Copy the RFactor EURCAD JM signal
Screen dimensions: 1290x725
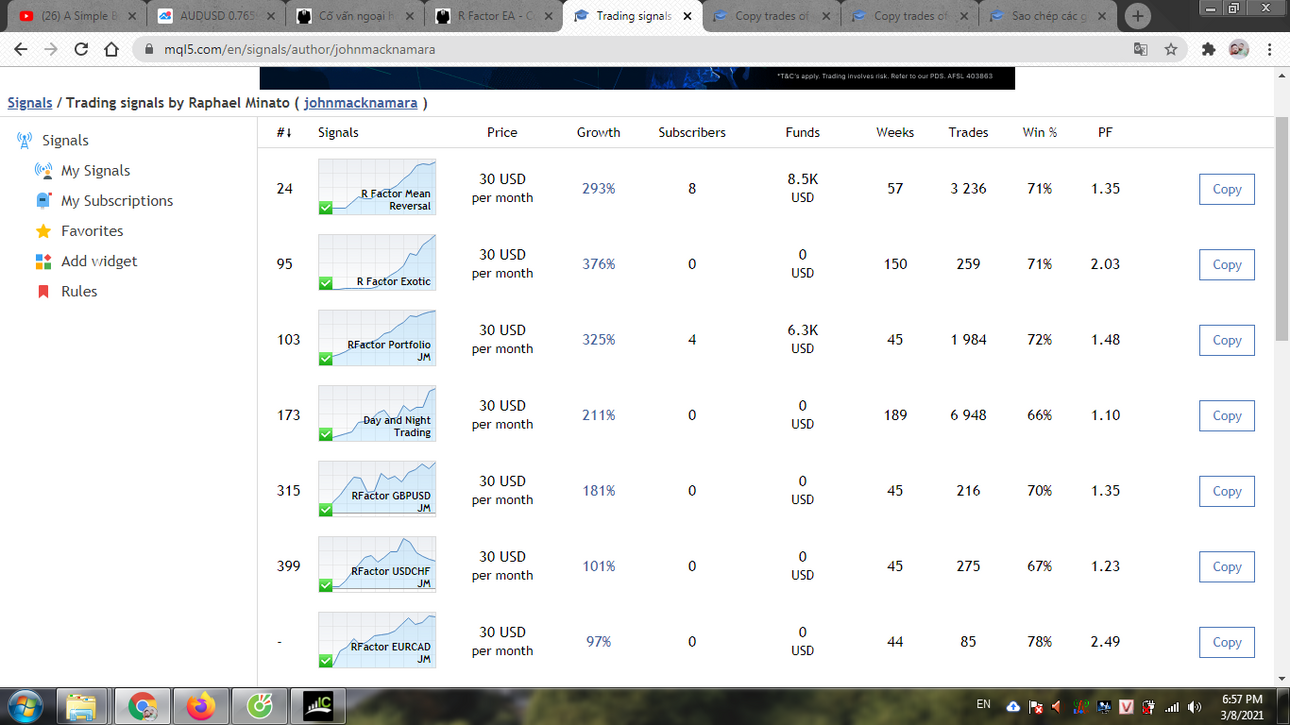1227,642
